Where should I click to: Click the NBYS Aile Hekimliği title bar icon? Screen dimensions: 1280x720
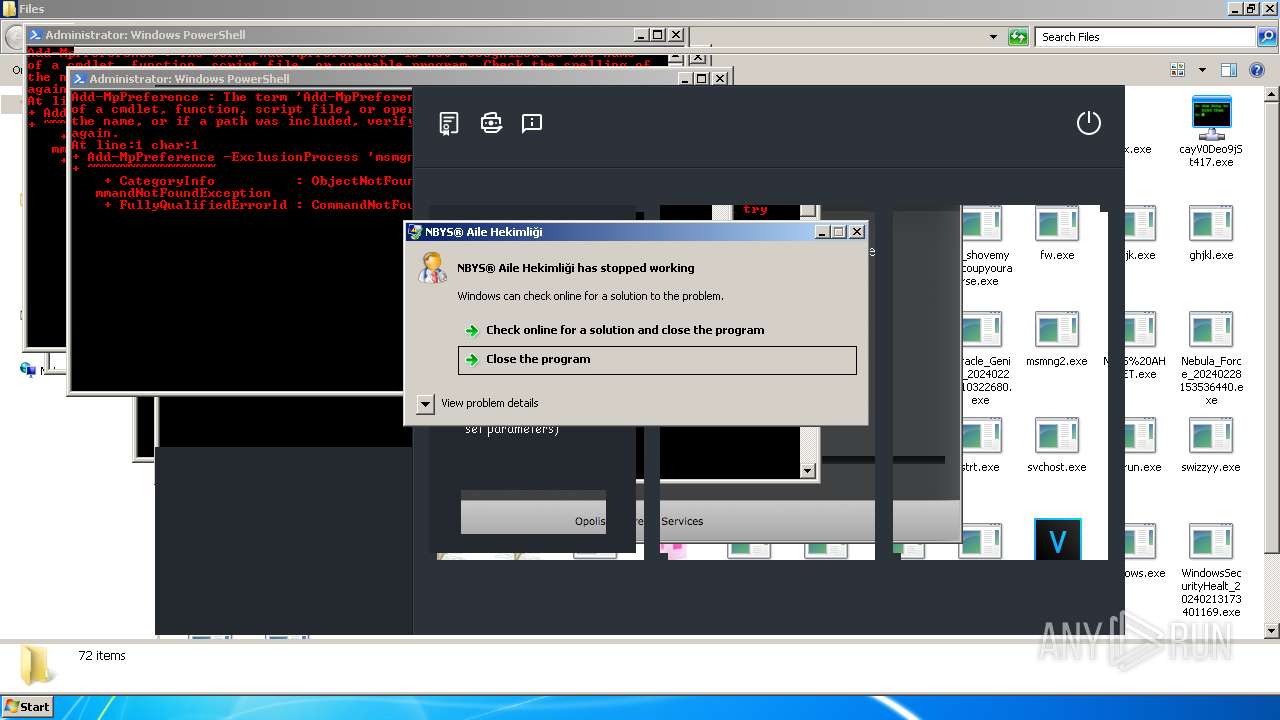(x=415, y=232)
